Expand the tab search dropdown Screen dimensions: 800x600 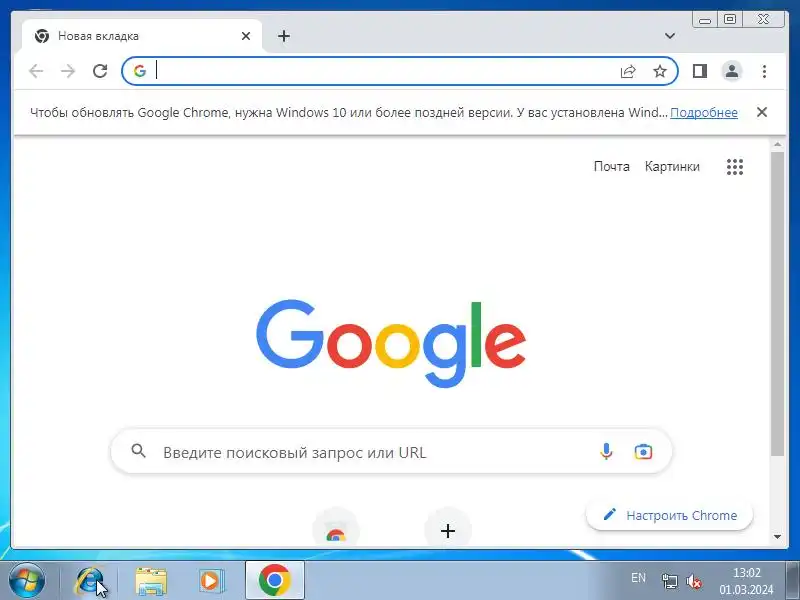[670, 36]
